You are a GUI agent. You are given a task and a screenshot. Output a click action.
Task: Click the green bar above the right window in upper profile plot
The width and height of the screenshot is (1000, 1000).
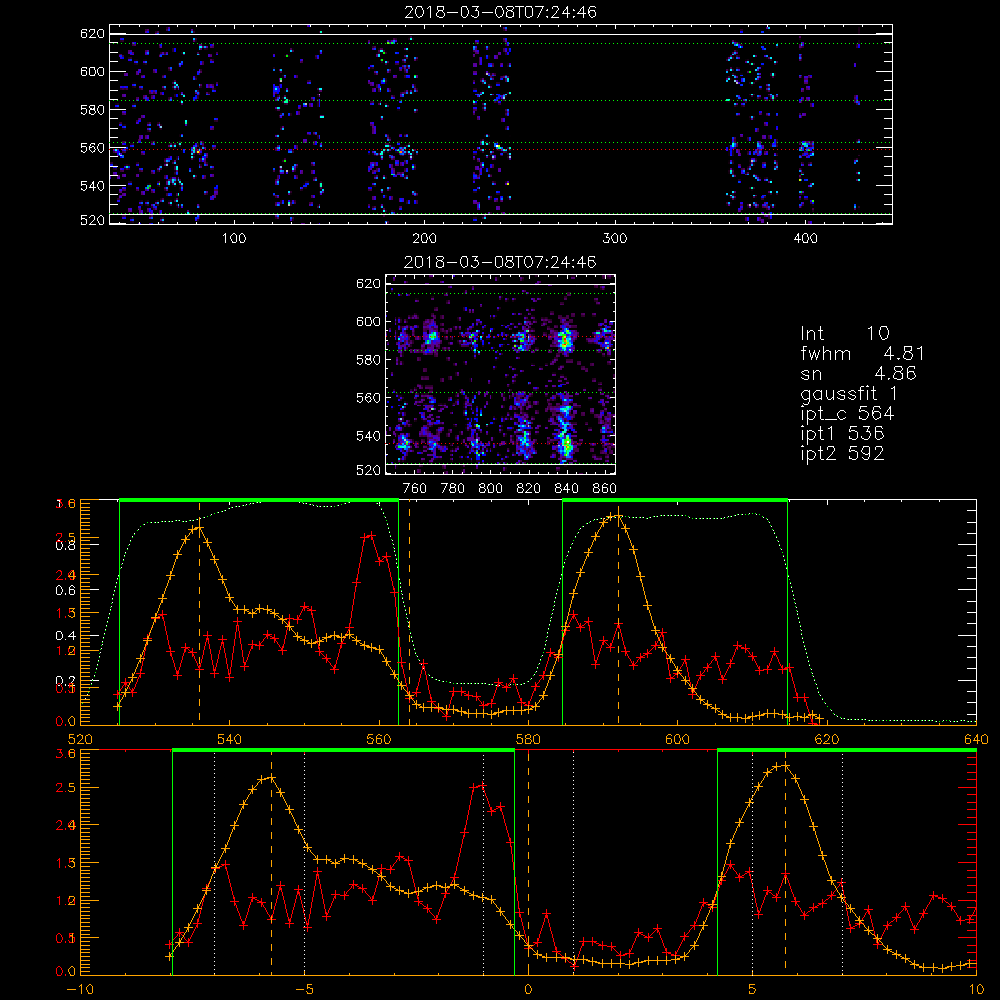coord(675,501)
